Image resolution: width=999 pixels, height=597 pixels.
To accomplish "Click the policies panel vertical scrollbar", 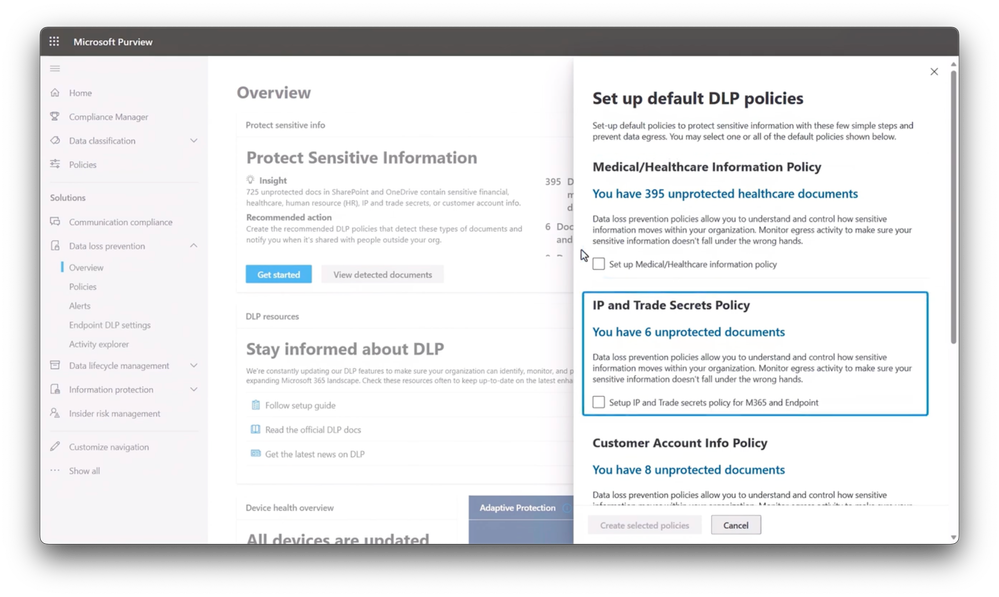I will click(954, 207).
